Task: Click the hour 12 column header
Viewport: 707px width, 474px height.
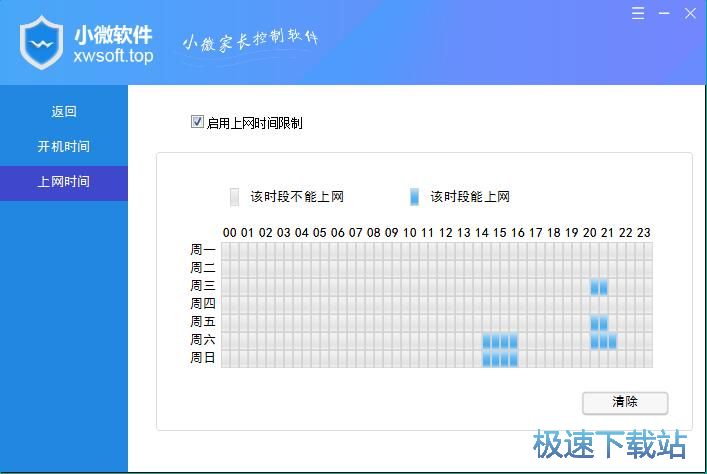Action: coord(445,233)
